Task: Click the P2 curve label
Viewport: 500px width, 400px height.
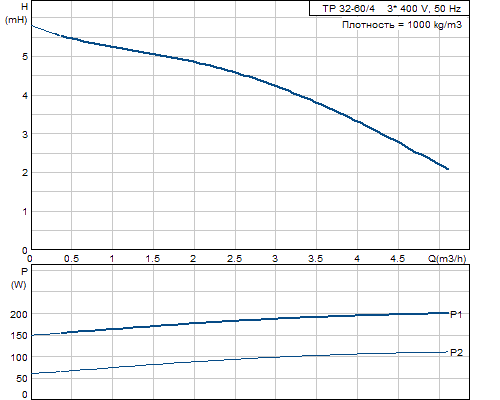Action: pos(456,352)
